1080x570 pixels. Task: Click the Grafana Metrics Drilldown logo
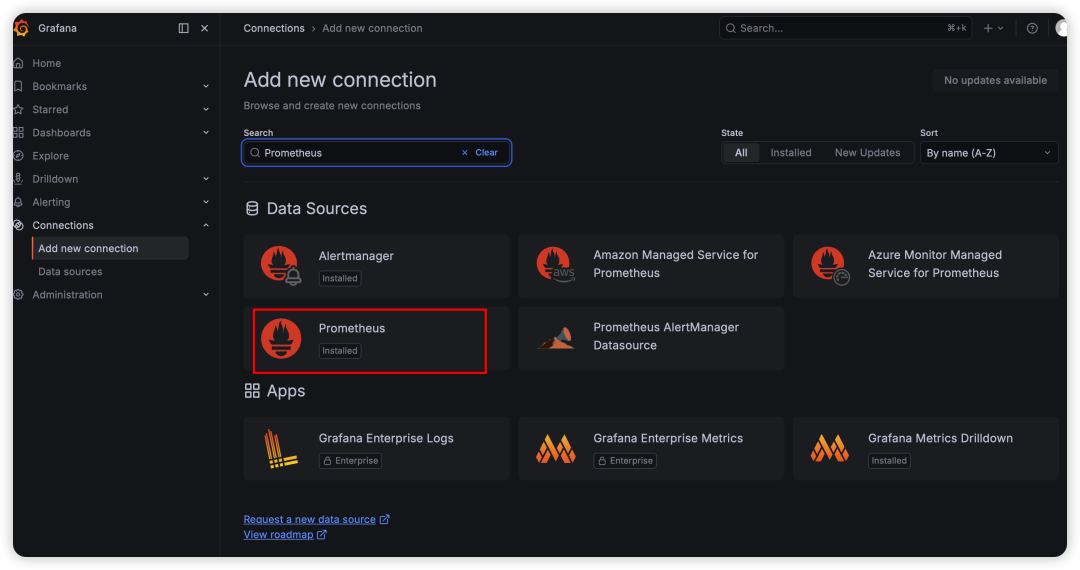[x=829, y=448]
